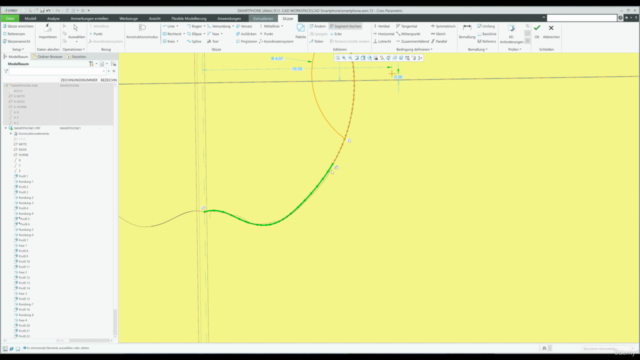Select the Kreis sketch tool
This screenshot has width=640, height=360.
click(x=169, y=41)
